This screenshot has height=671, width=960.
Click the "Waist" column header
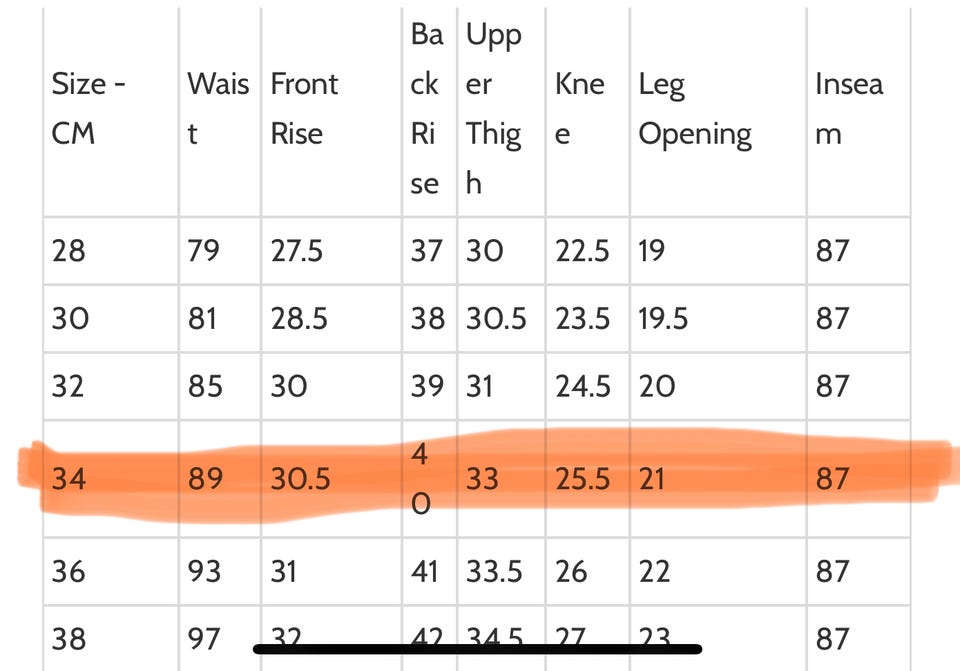218,108
